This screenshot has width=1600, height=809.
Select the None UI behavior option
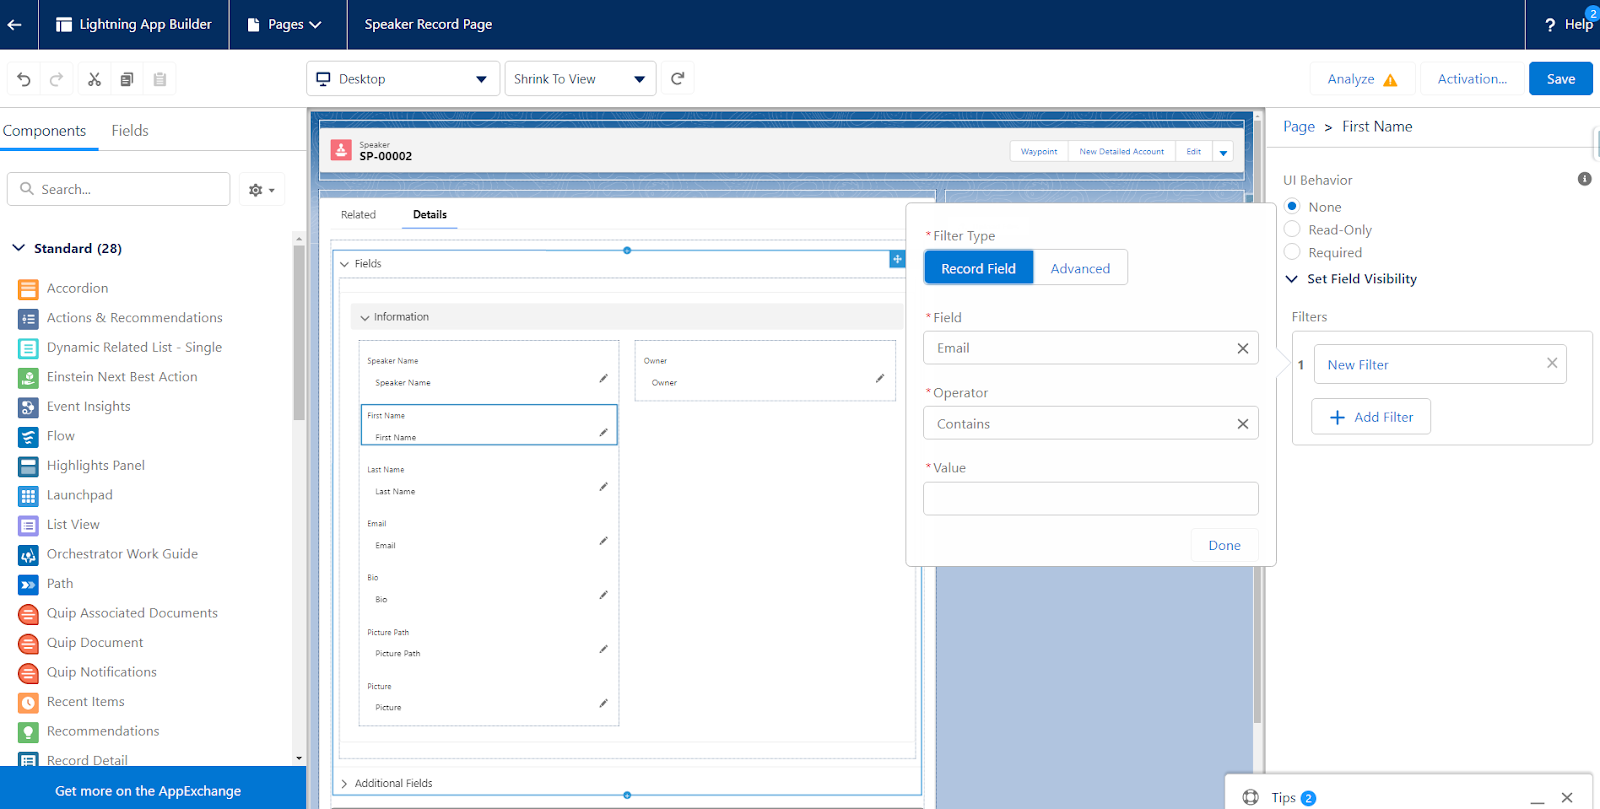1292,206
